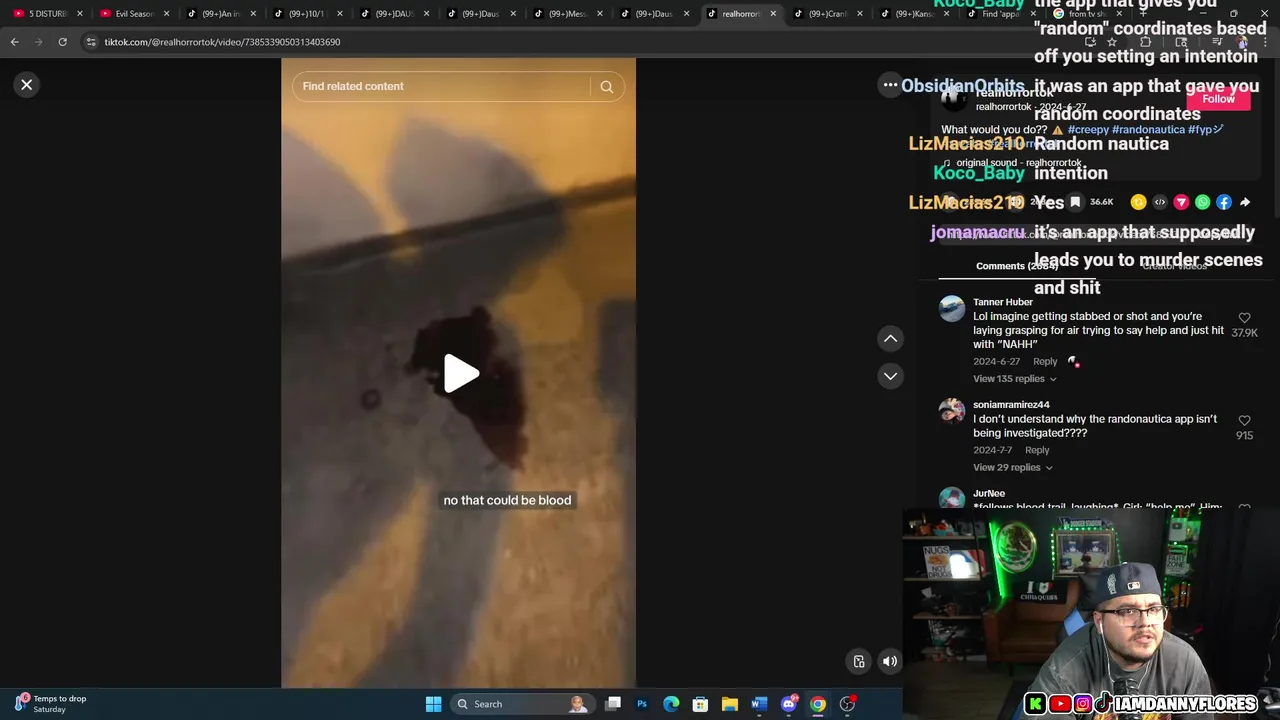Viewport: 1280px width, 720px height.
Task: Open Microsoft Edge from the taskbar
Action: [671, 704]
